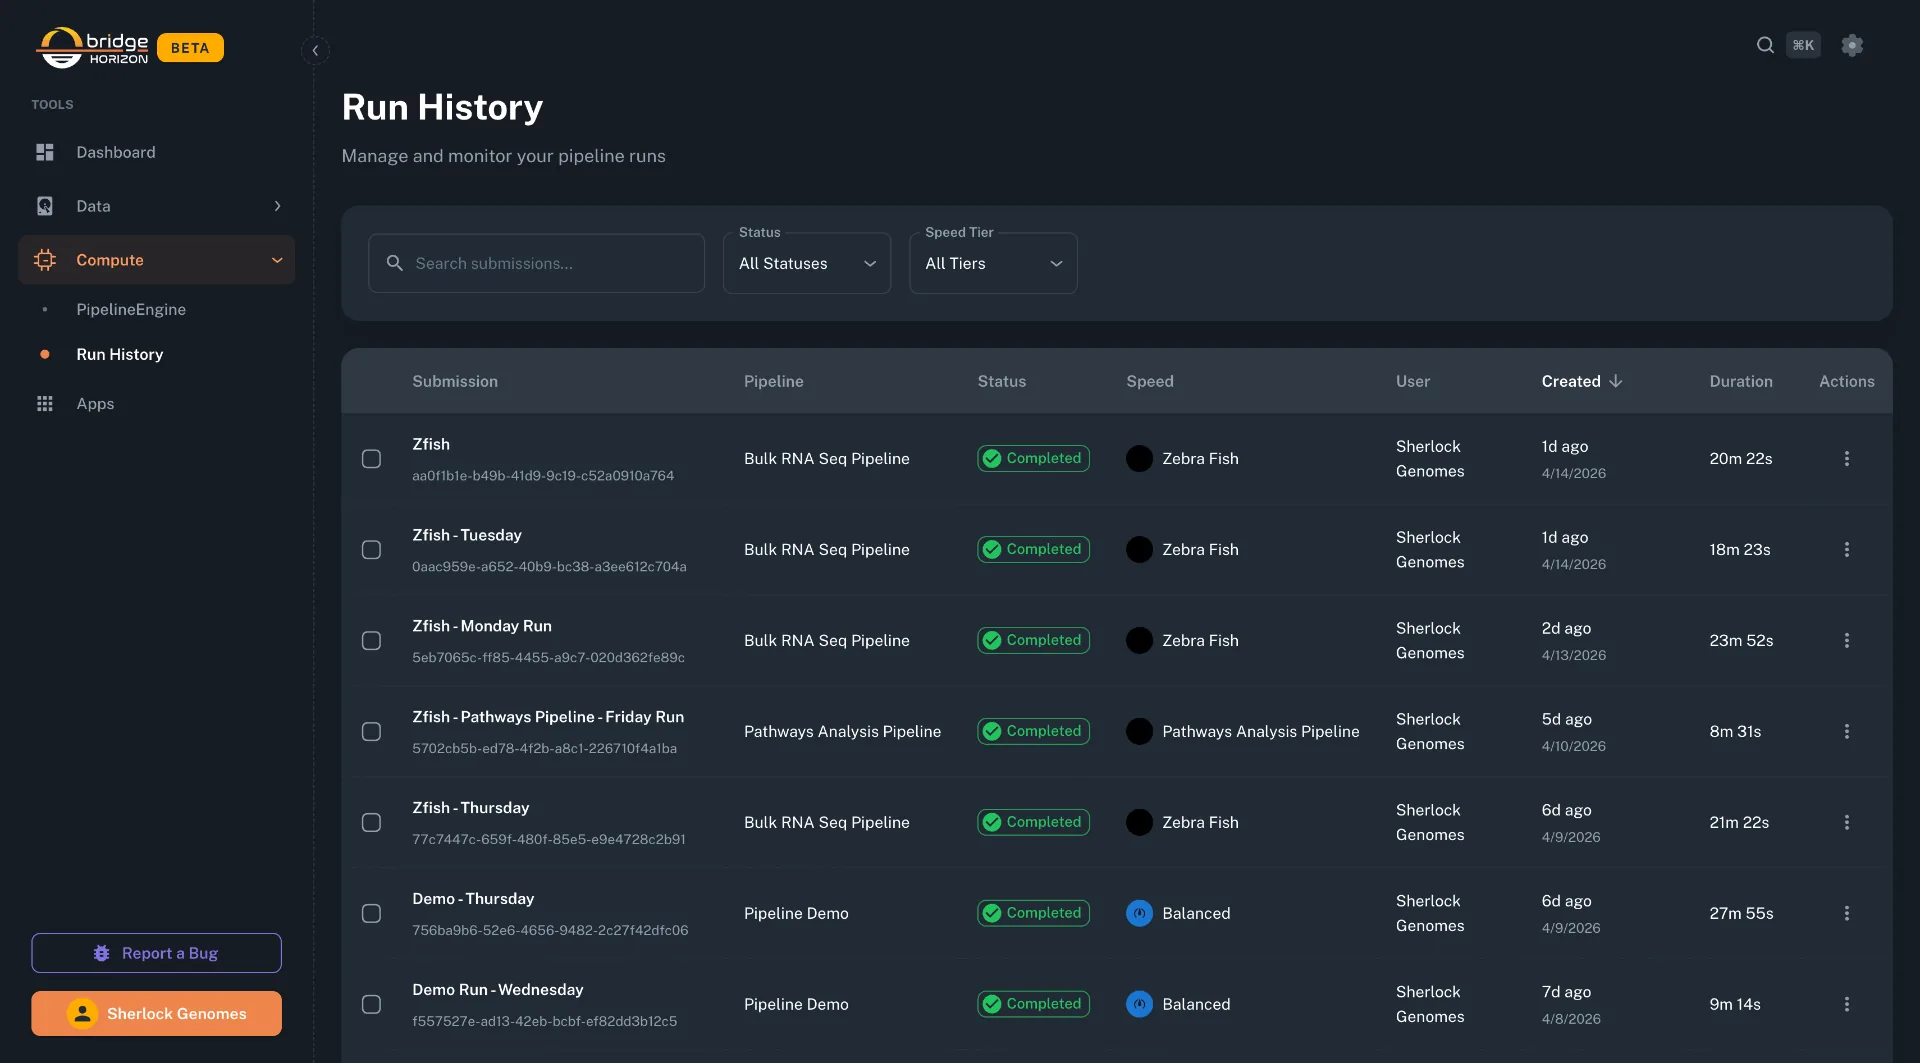Check the Demo Run - Wednesday checkbox
The image size is (1920, 1063).
[x=371, y=1004]
